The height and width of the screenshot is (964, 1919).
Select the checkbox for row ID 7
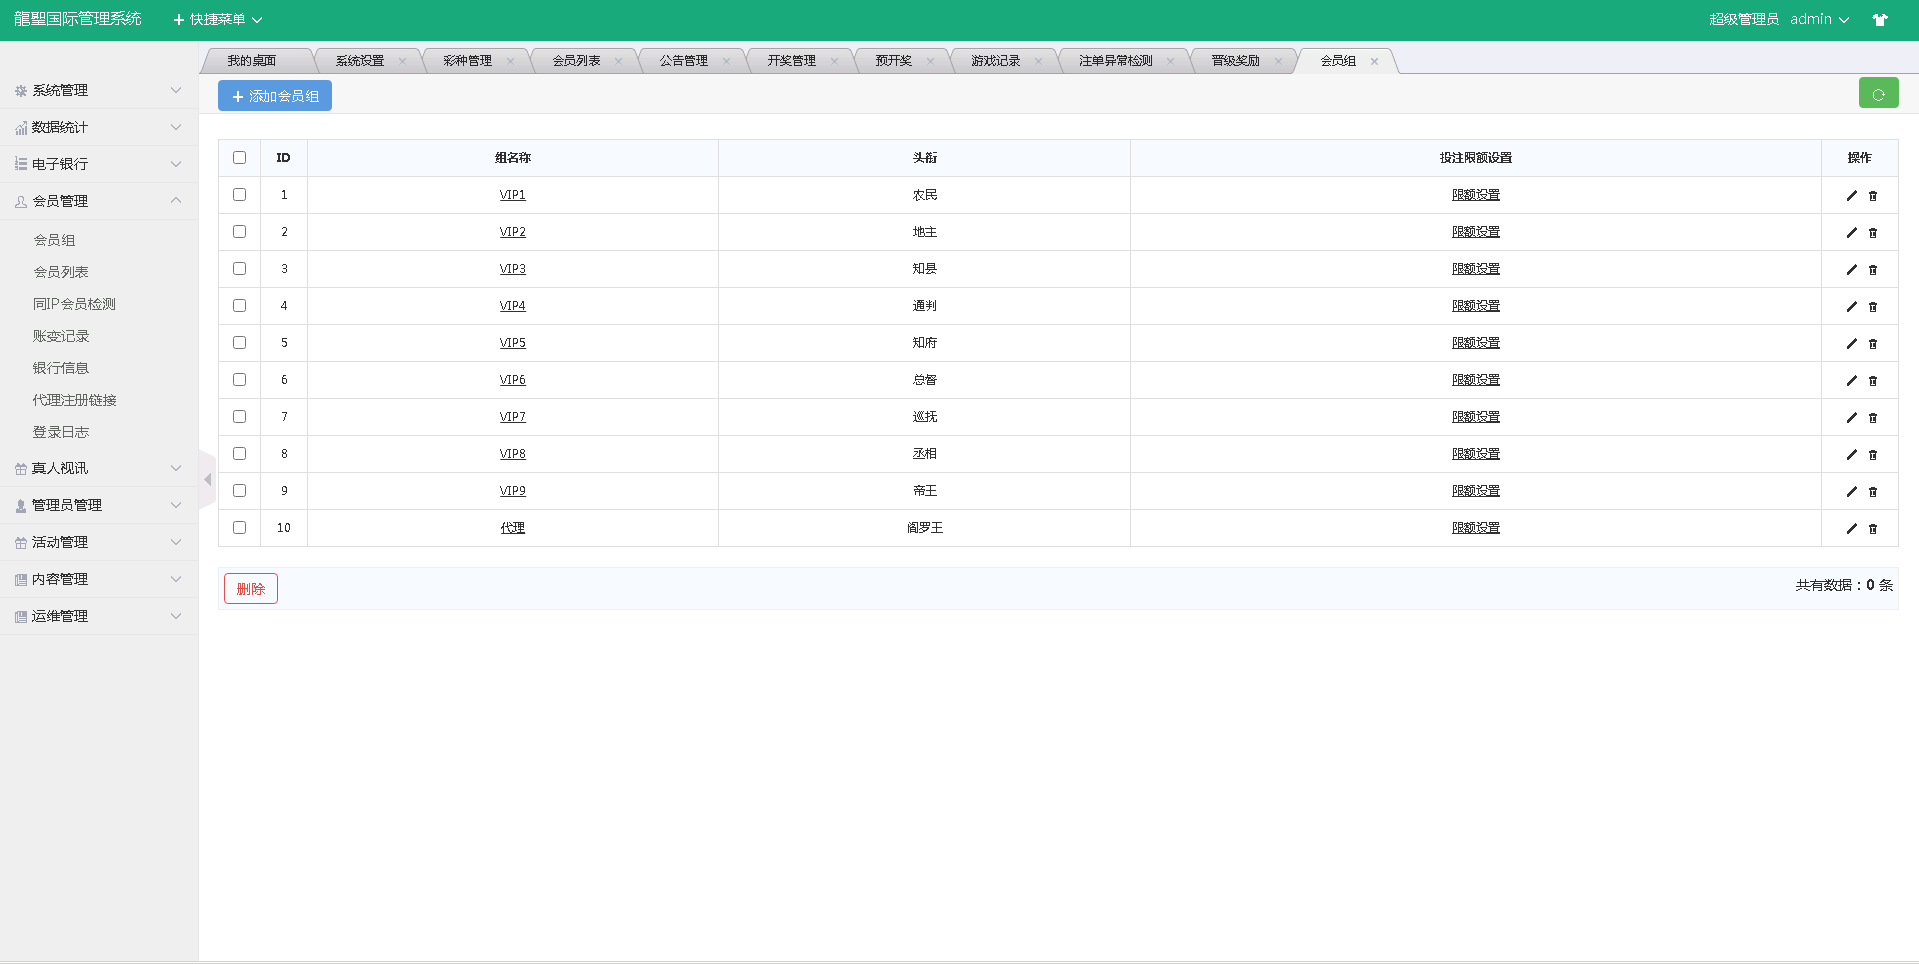click(x=239, y=417)
